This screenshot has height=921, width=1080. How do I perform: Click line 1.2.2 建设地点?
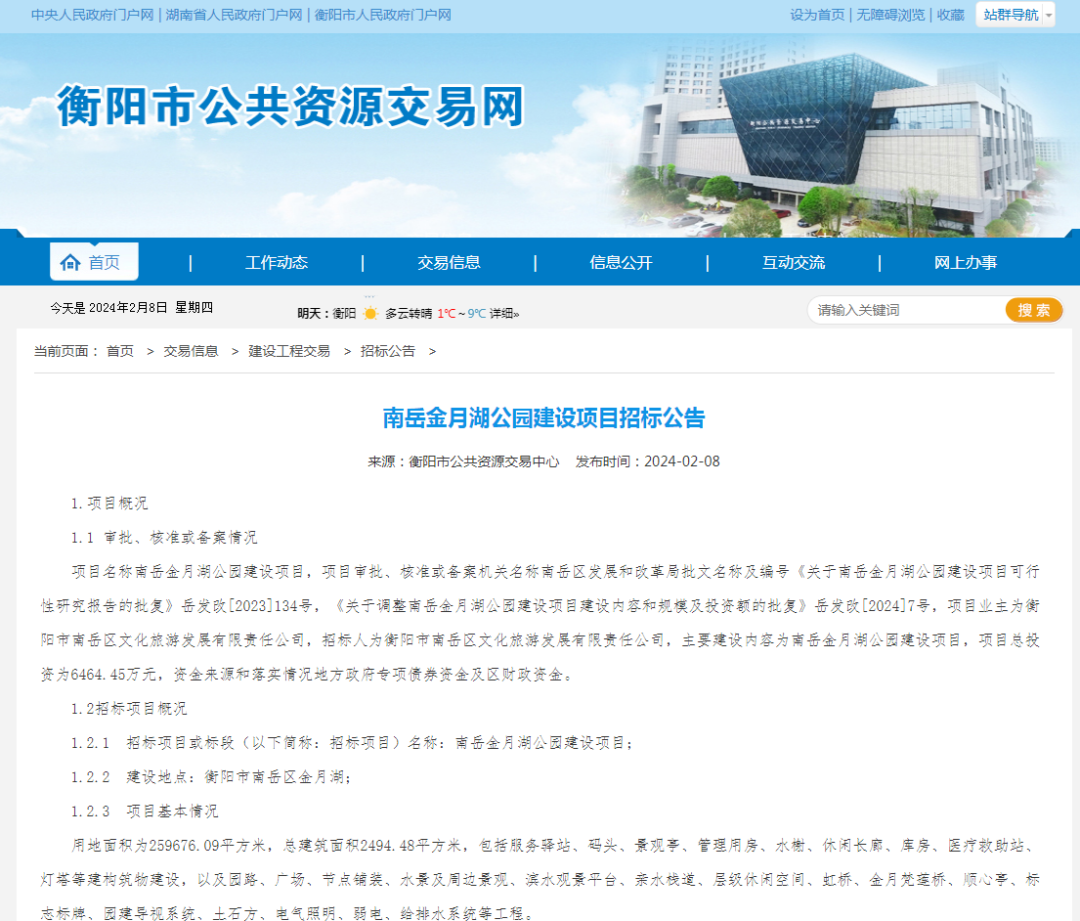pyautogui.click(x=211, y=777)
